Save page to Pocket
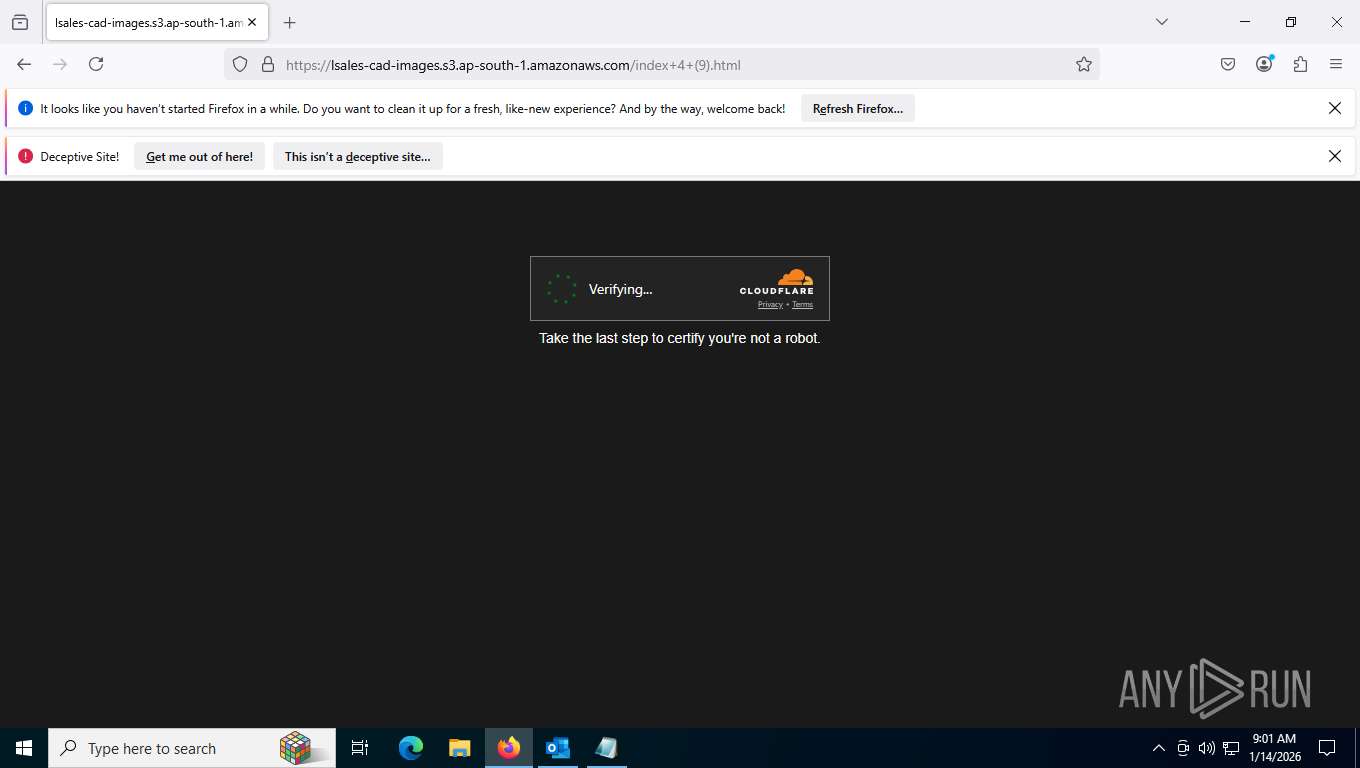1360x768 pixels. pyautogui.click(x=1228, y=64)
